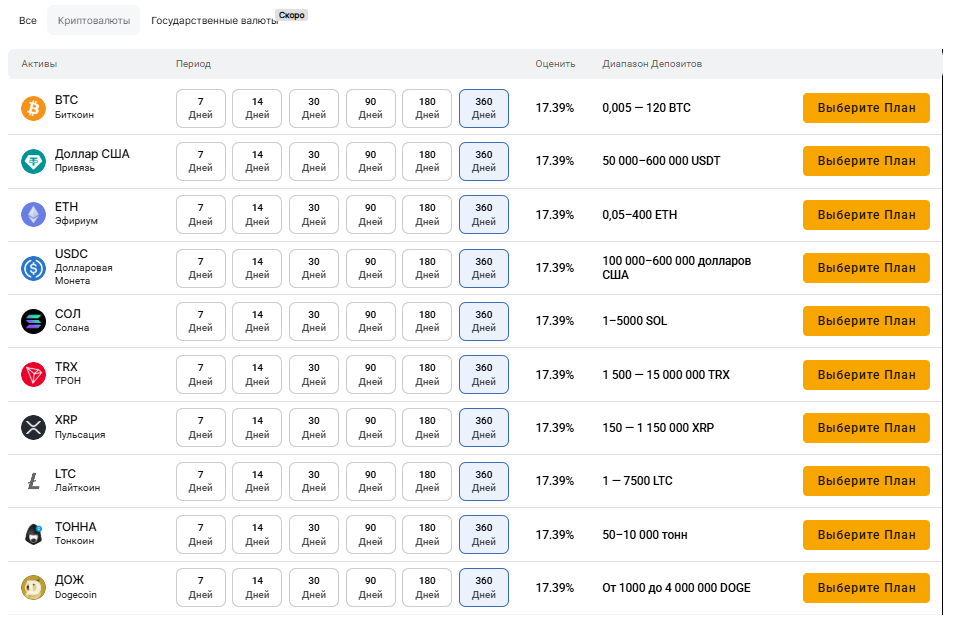Select 14-day period for BTC
The width and height of the screenshot is (961, 623).
[x=257, y=108]
